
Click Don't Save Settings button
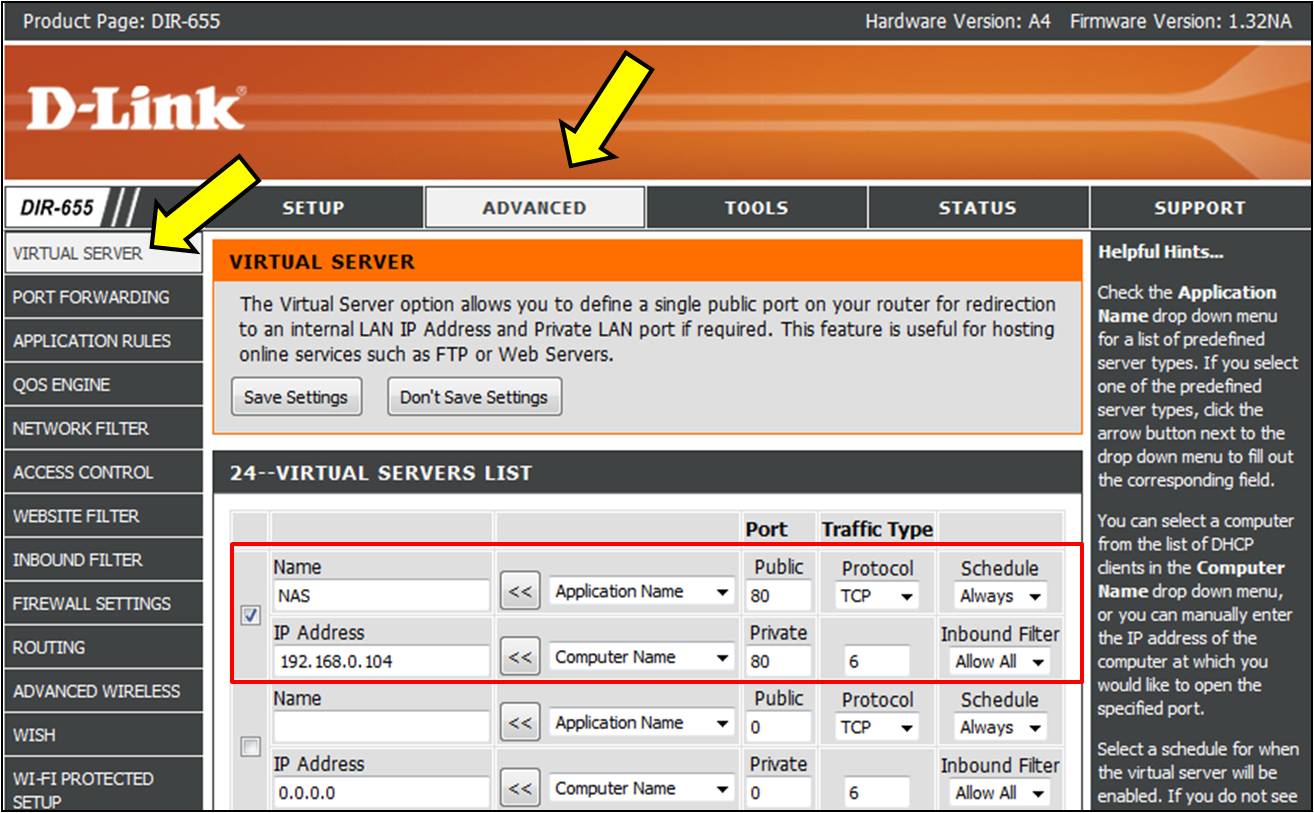[x=474, y=397]
